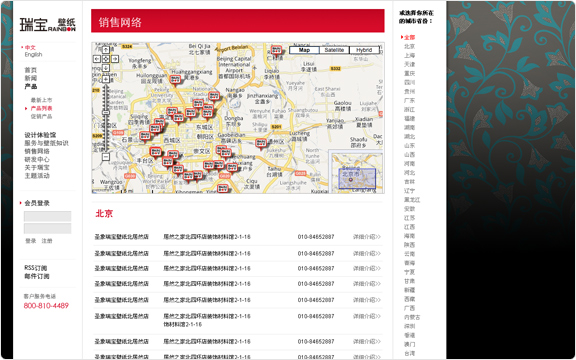Open 服务与壁纸知识 in the sidebar

pyautogui.click(x=46, y=143)
